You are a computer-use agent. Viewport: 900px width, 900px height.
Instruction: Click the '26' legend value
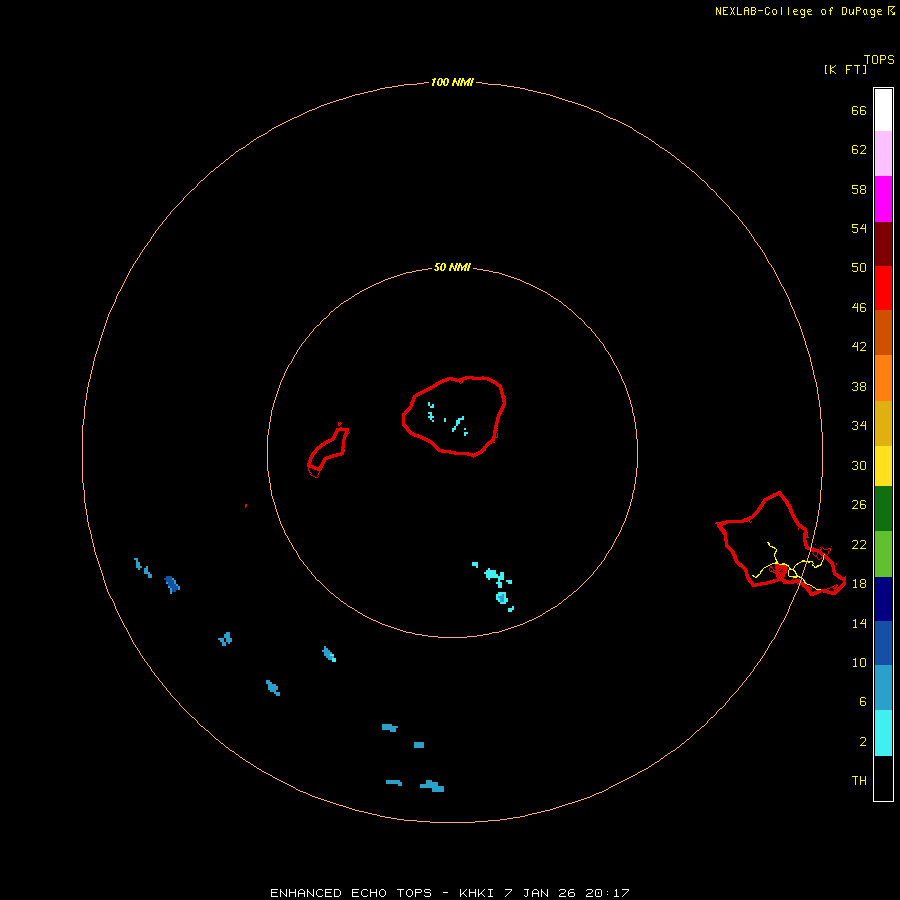tap(859, 505)
